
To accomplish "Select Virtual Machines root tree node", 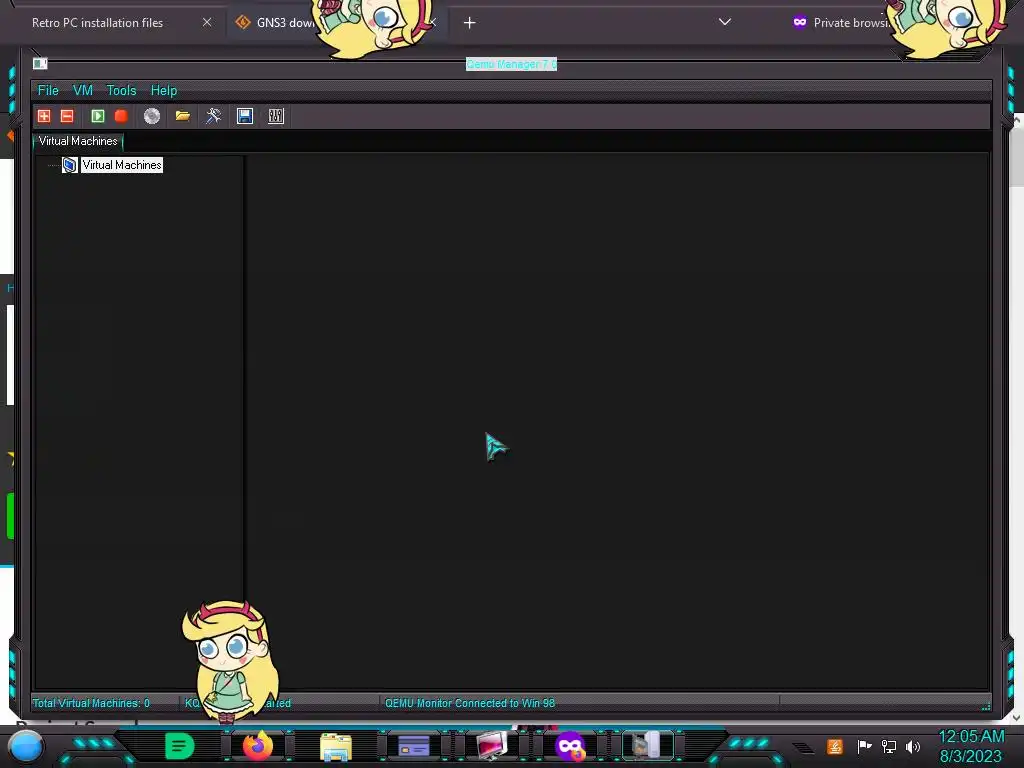I will [x=121, y=165].
